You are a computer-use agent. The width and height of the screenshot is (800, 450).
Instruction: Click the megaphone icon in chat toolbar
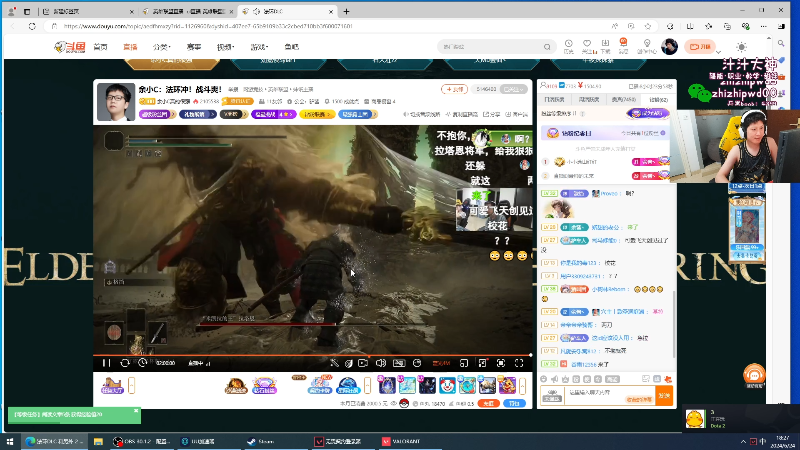(x=555, y=379)
